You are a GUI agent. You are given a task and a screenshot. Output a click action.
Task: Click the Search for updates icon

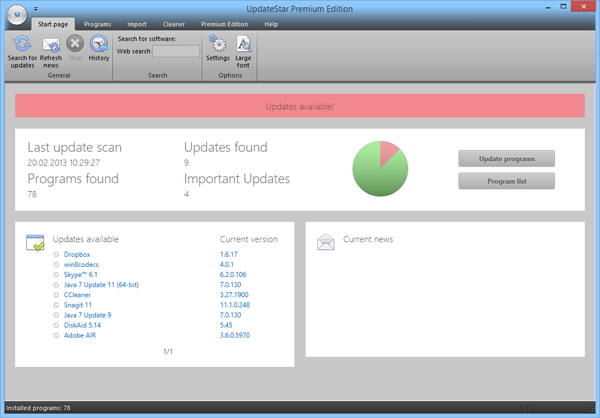(22, 44)
